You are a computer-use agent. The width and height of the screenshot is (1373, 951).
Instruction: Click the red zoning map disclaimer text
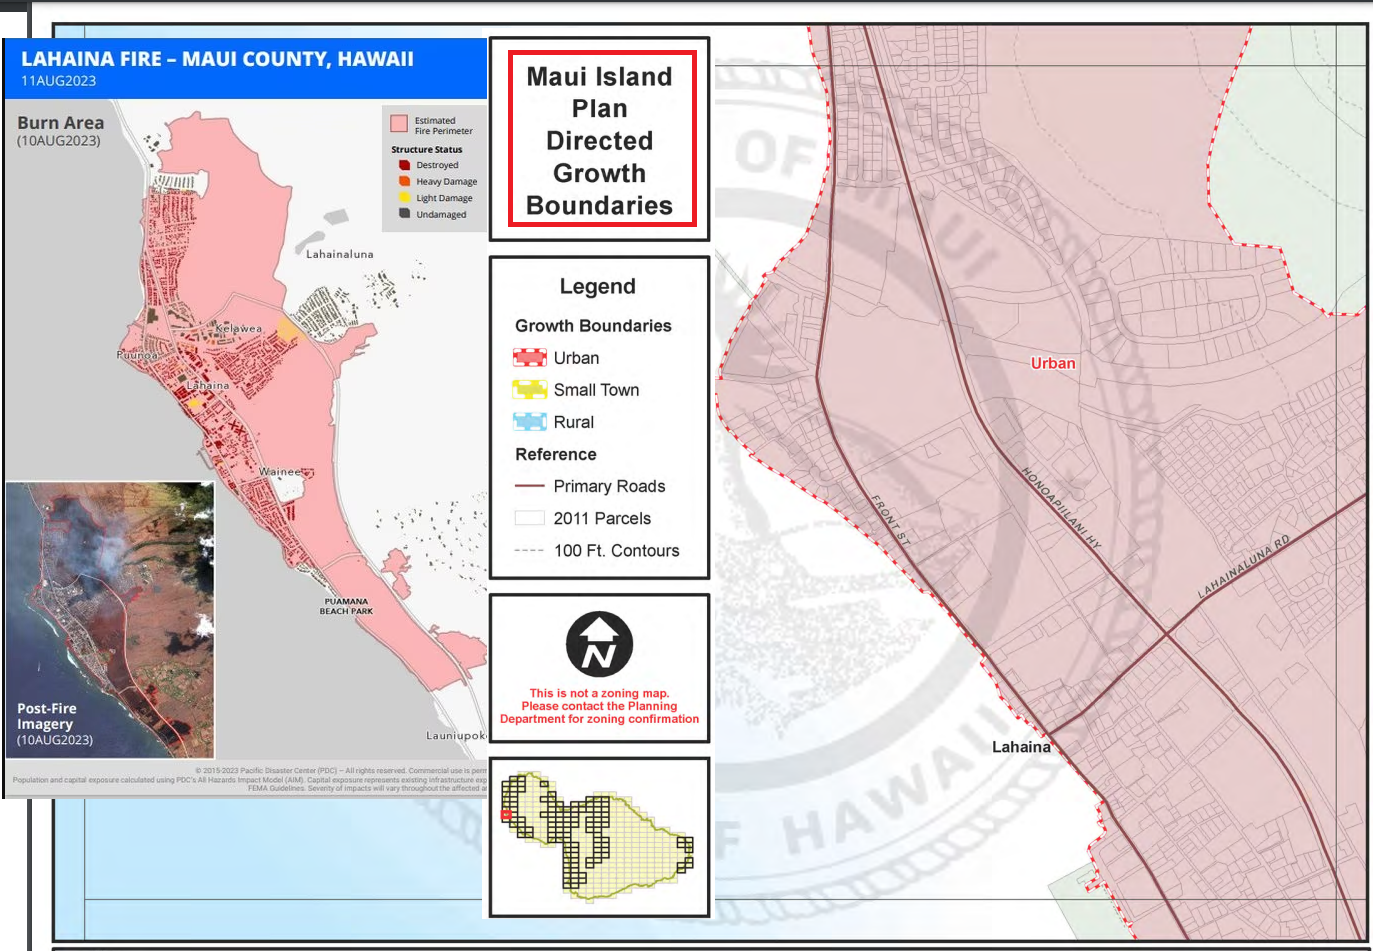599,706
